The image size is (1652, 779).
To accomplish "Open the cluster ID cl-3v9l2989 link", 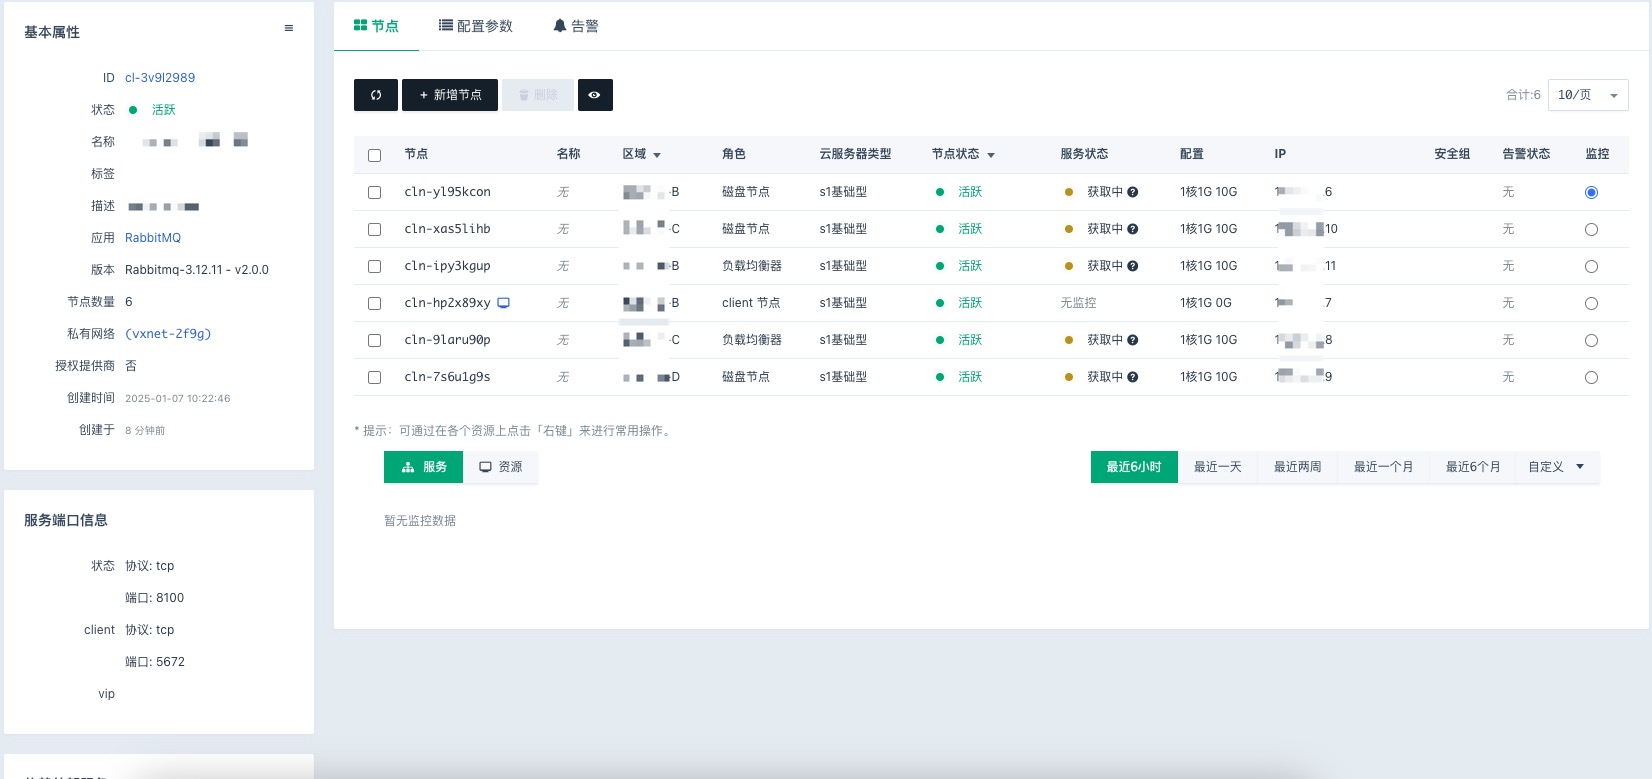I will pos(160,78).
